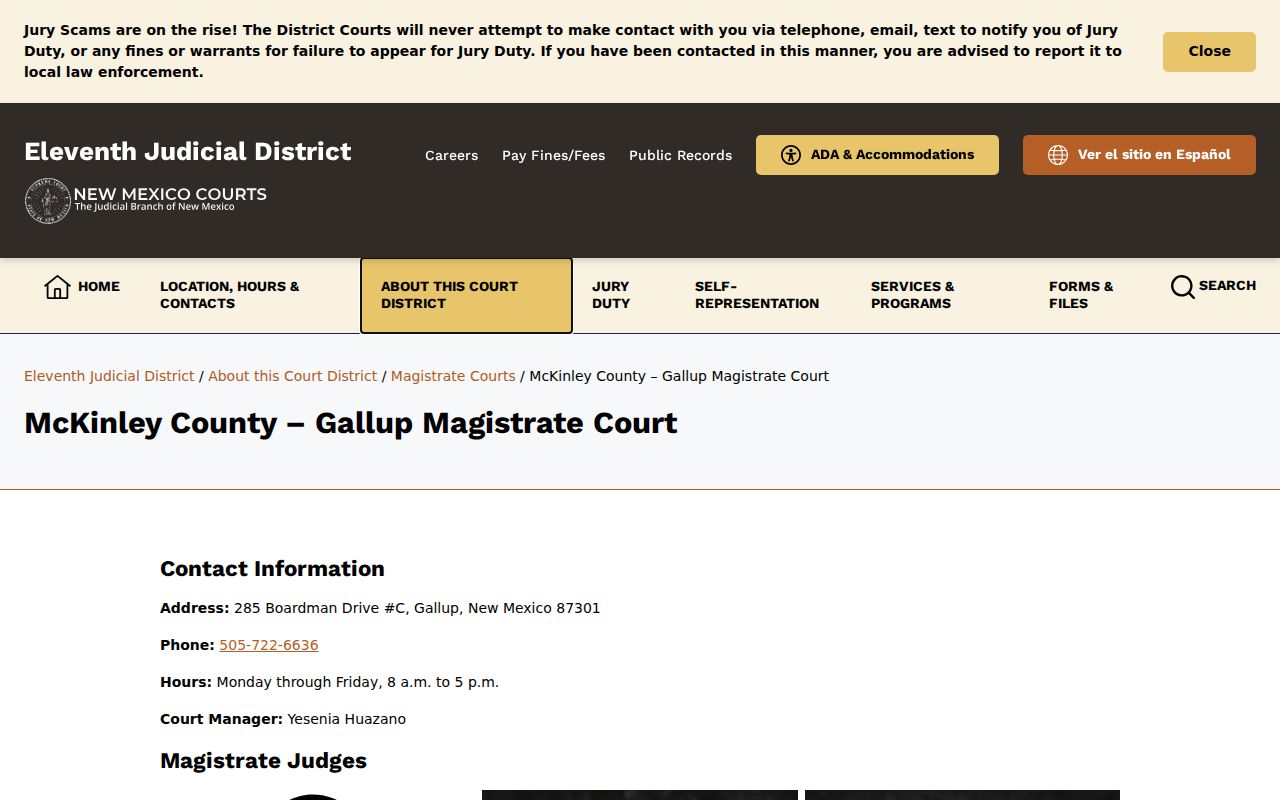Open the Careers link
1280x800 pixels.
pos(451,155)
